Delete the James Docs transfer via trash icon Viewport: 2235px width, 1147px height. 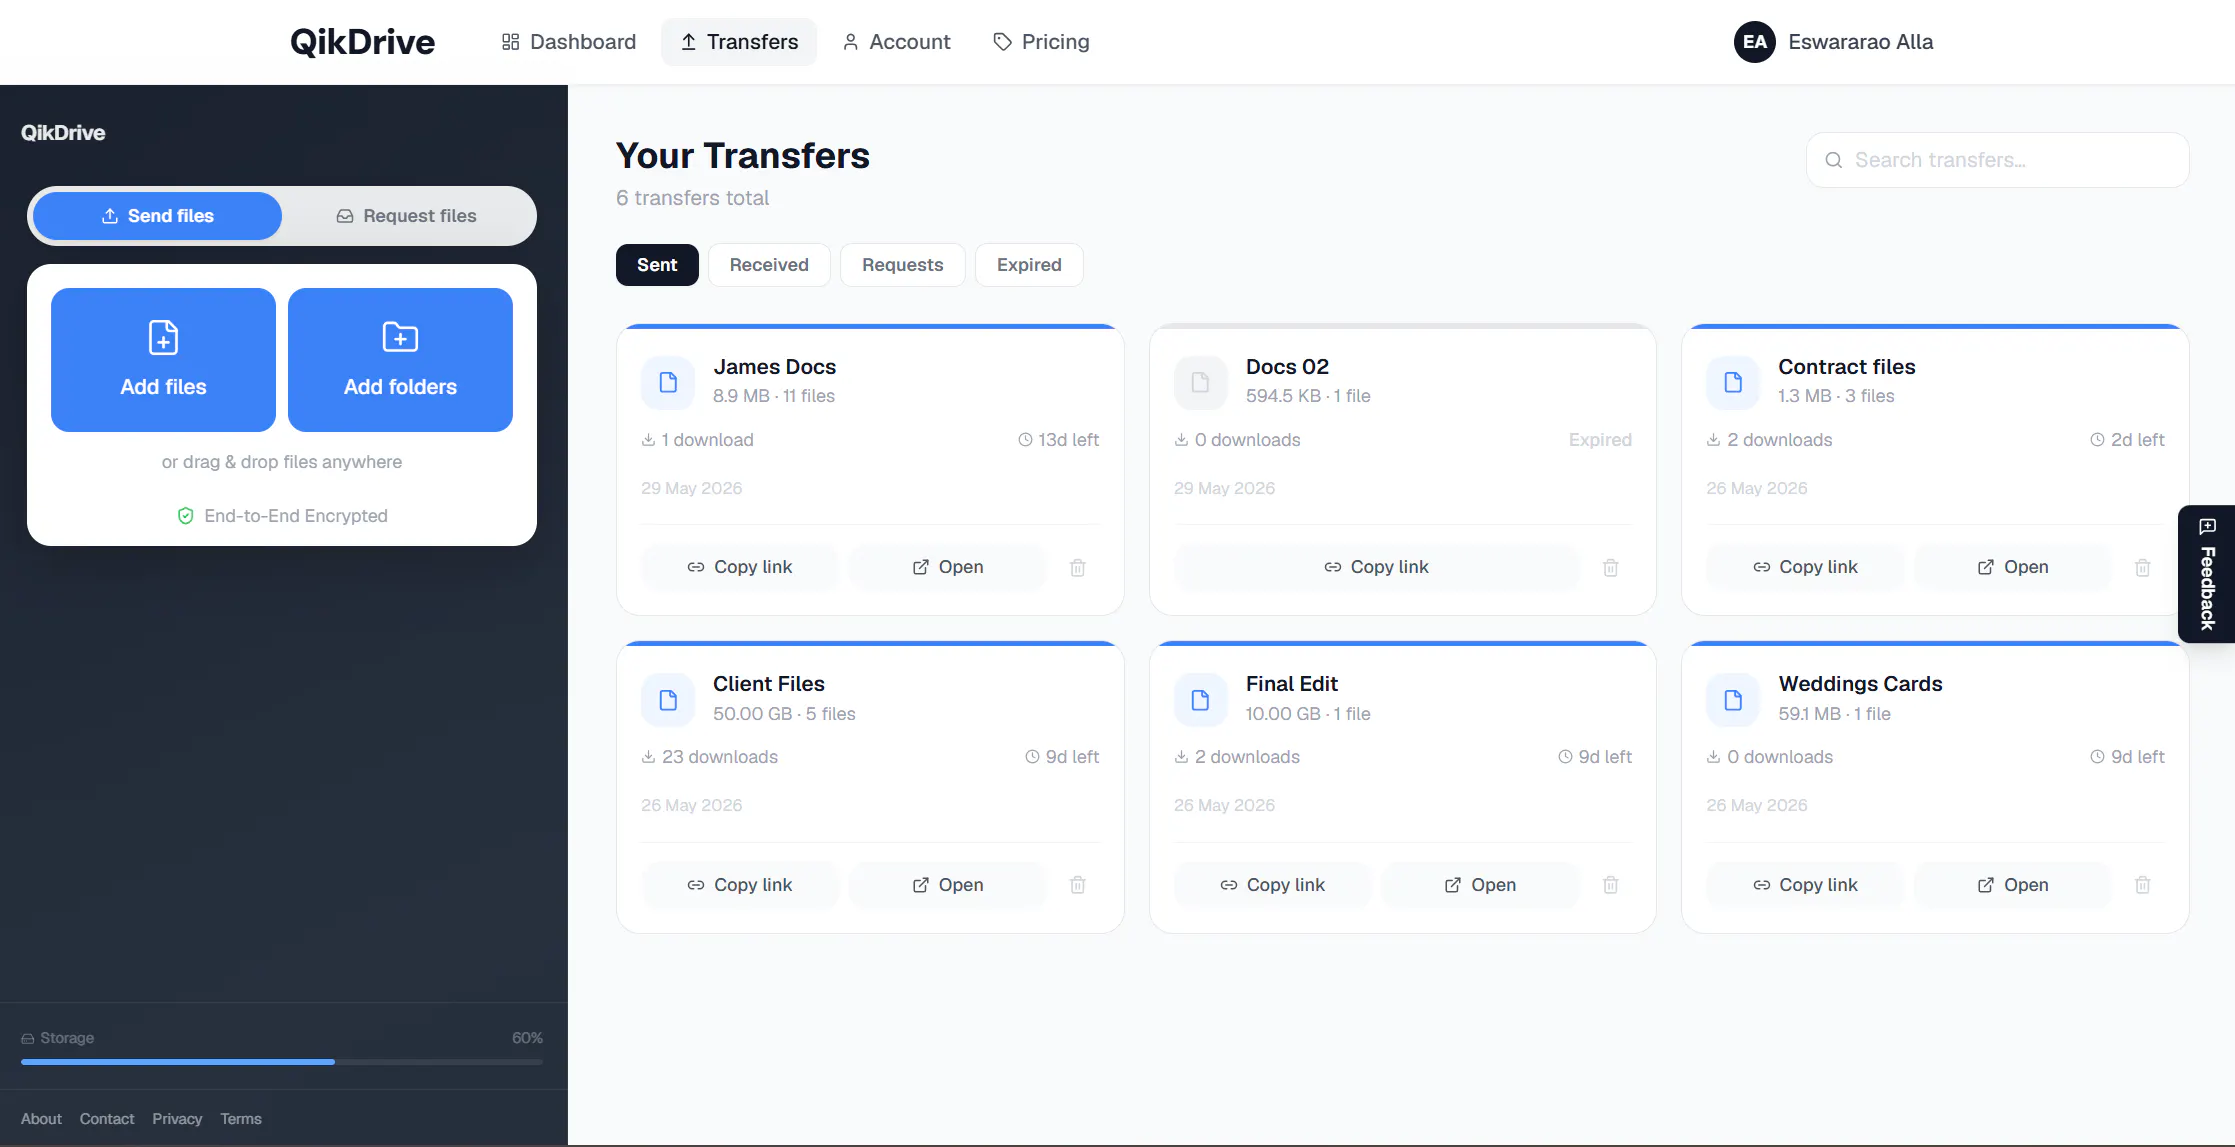coord(1077,567)
